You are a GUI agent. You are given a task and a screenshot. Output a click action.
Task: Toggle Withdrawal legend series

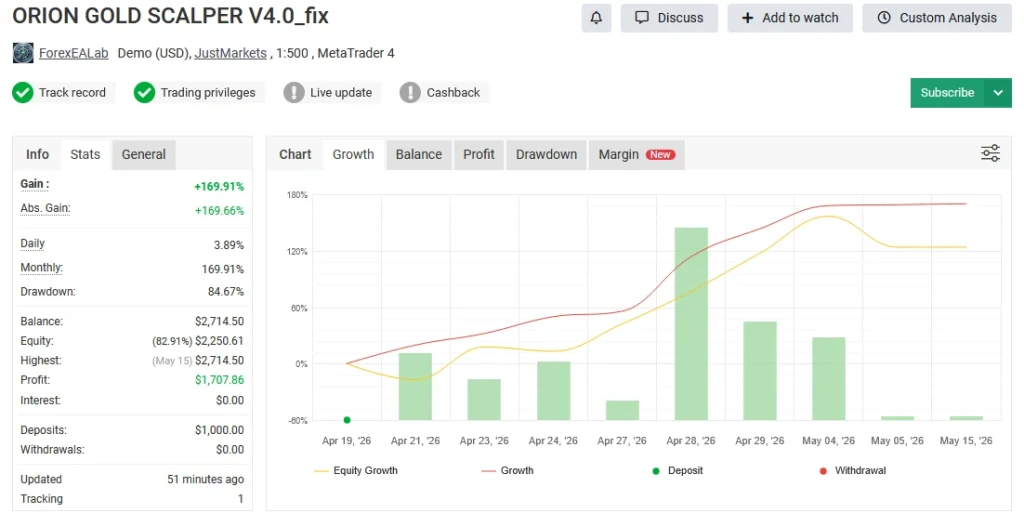[852, 471]
